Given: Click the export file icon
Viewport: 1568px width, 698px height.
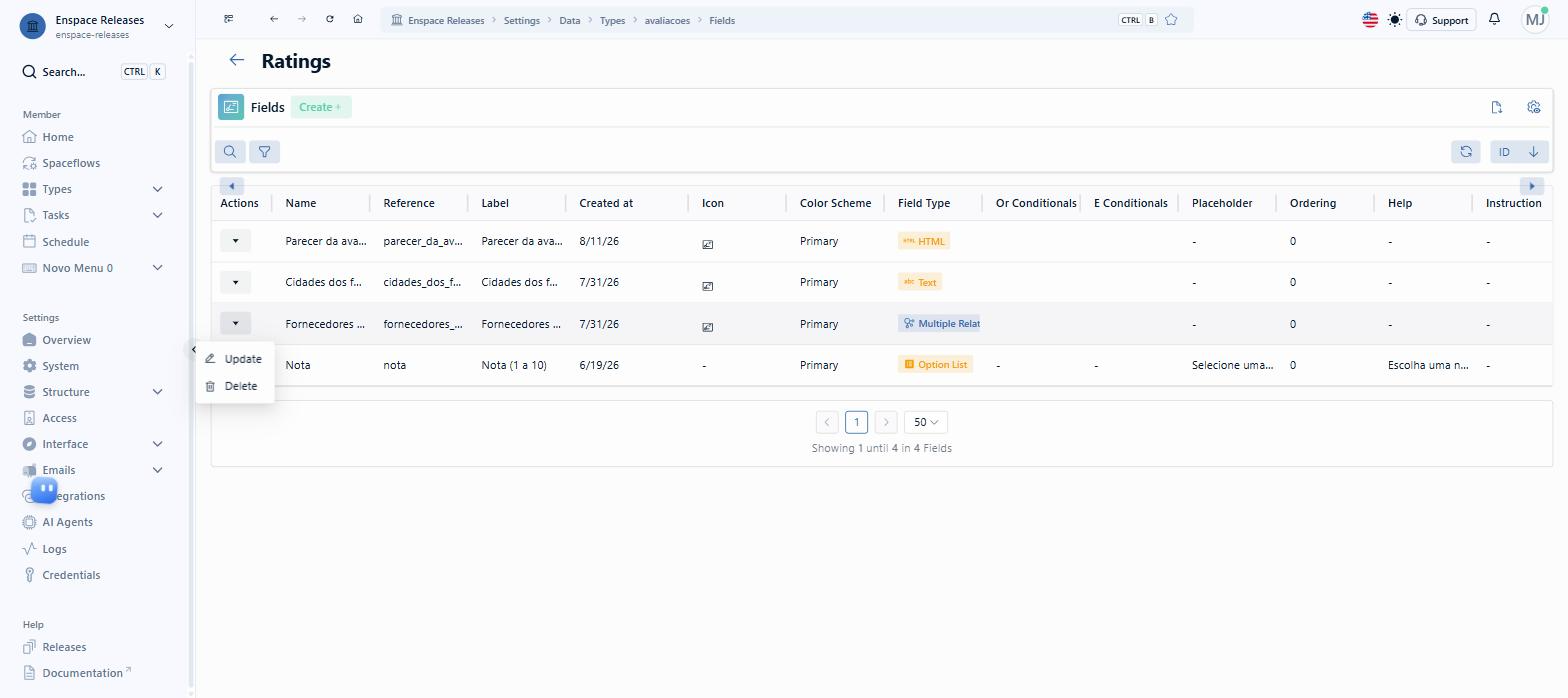Looking at the screenshot, I should click(x=1497, y=107).
